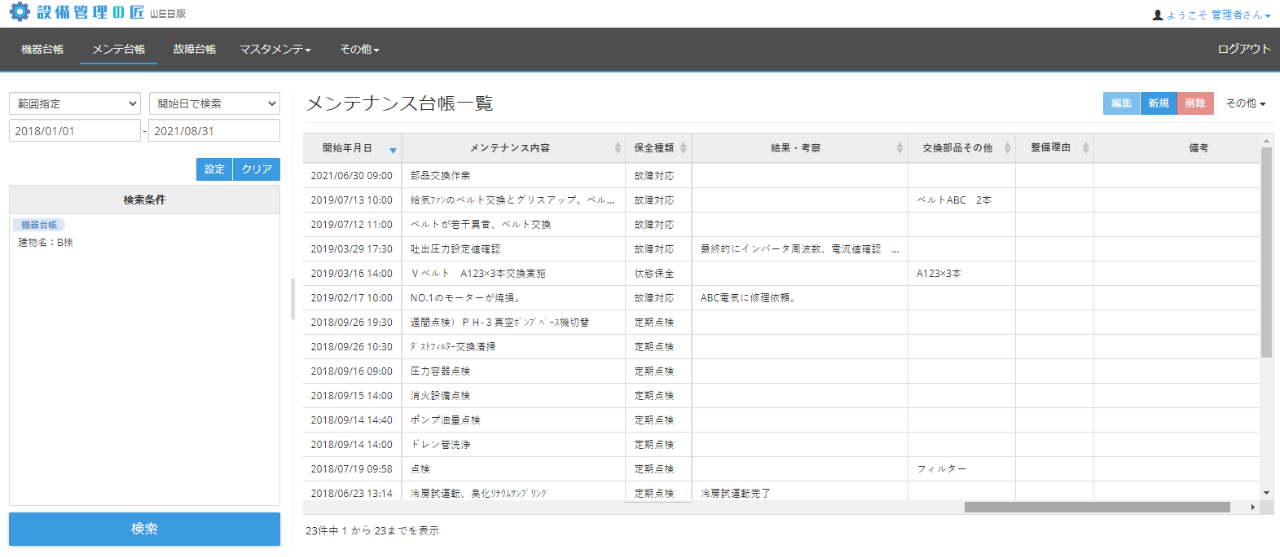The width and height of the screenshot is (1280, 557).
Task: Sort the 保全種類 column
Action: click(683, 148)
